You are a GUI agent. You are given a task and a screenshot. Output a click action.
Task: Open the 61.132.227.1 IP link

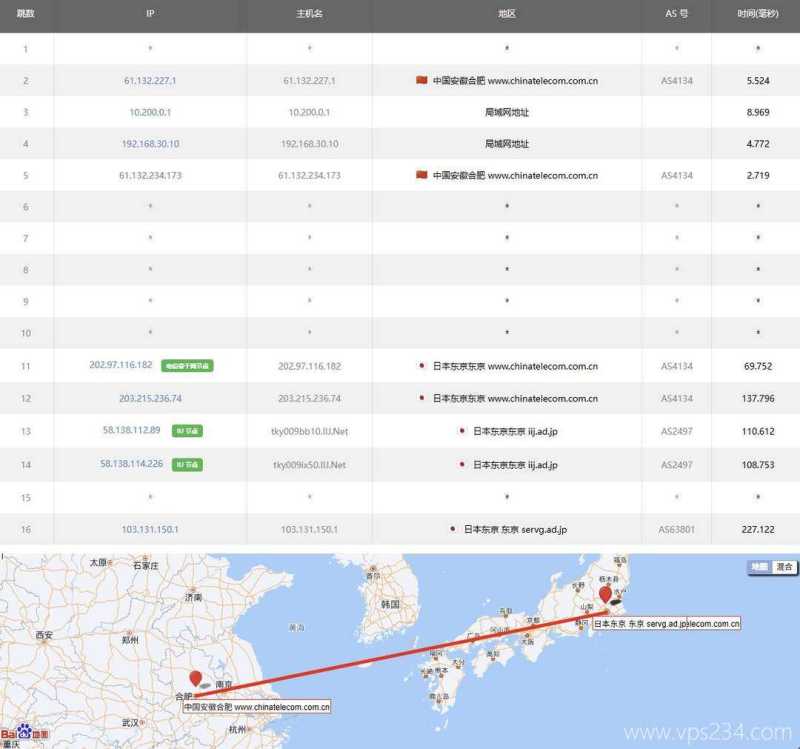click(x=148, y=81)
